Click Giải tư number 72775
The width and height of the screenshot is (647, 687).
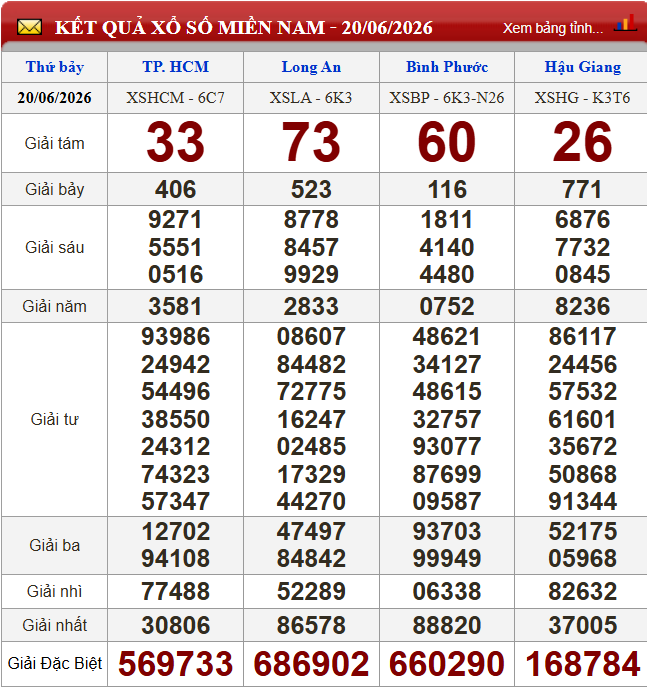(x=311, y=391)
